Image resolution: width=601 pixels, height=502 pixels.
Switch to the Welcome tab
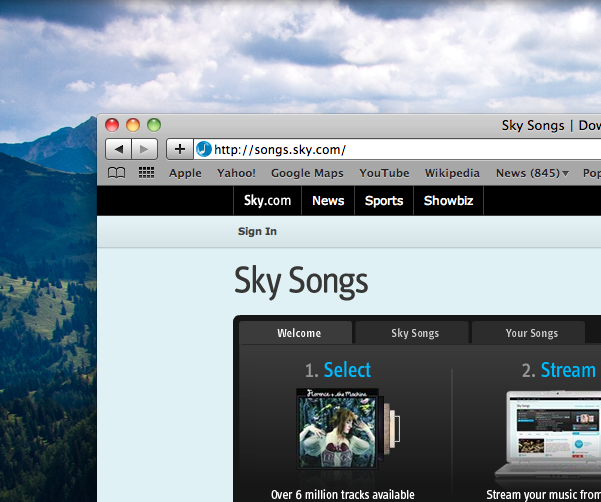coord(296,333)
